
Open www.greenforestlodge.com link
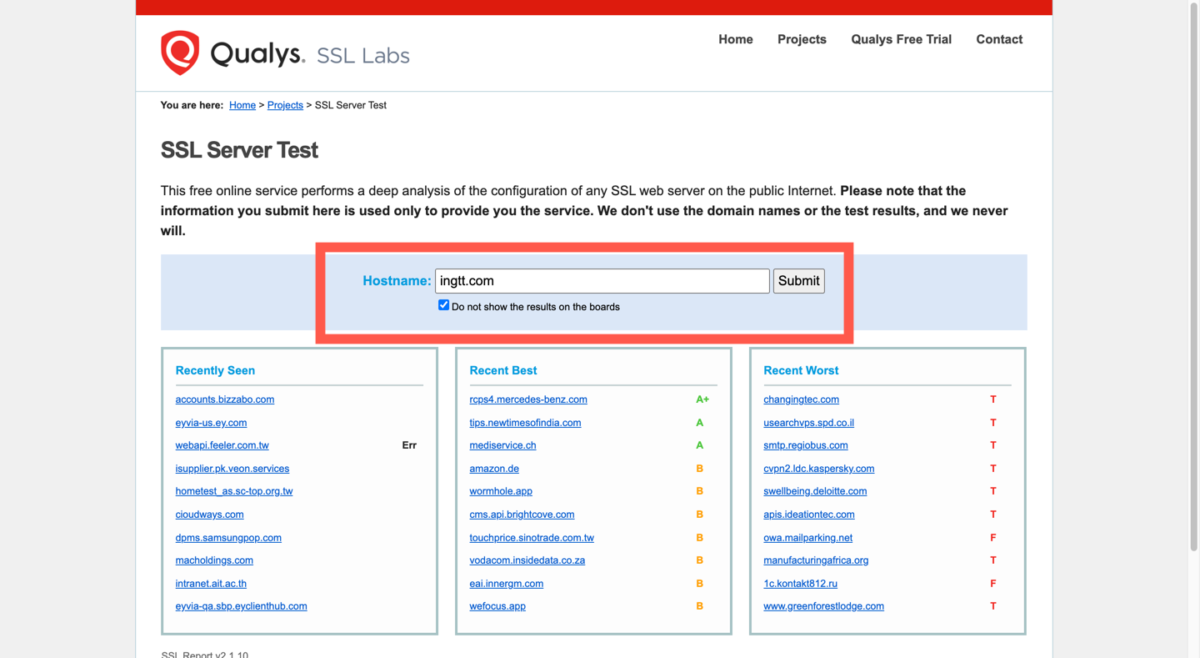[x=824, y=606]
